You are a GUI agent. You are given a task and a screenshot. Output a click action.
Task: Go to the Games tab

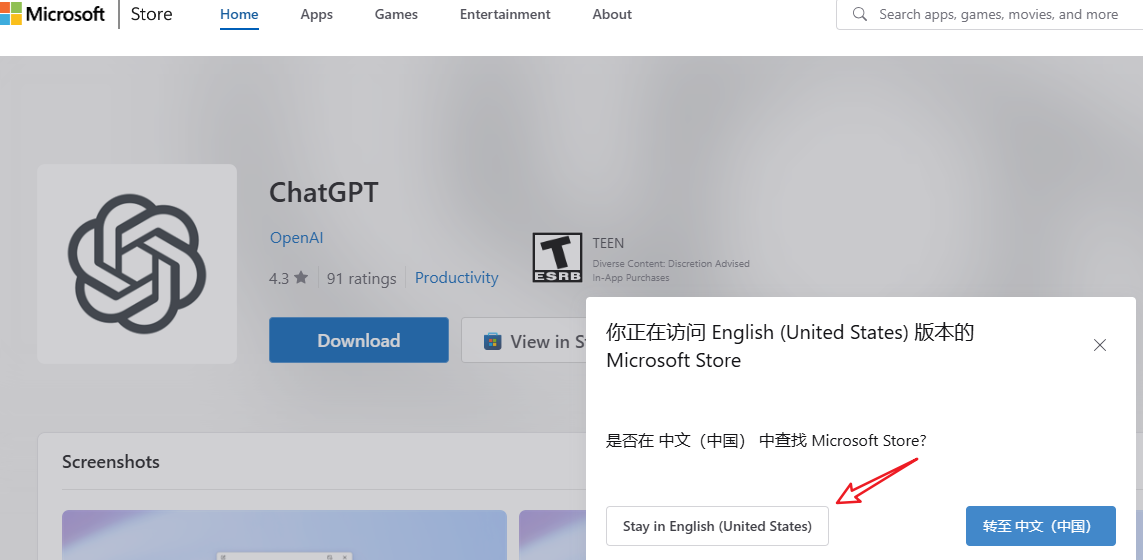point(396,14)
